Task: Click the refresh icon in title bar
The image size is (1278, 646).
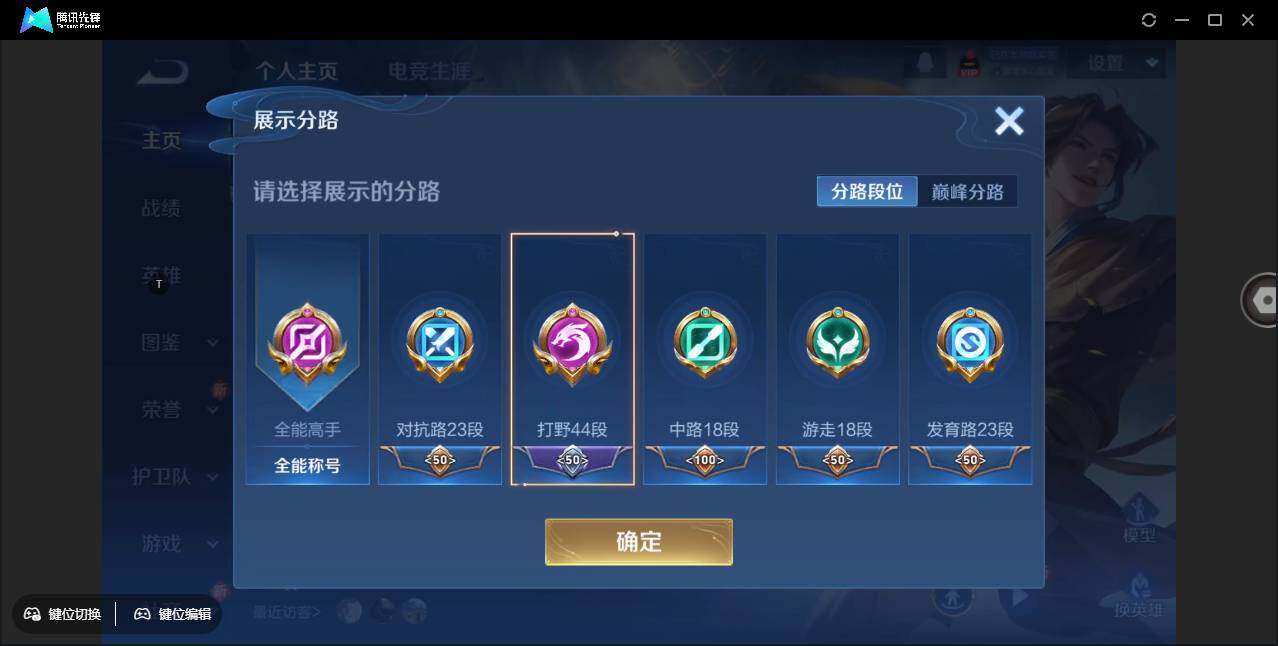Action: click(1149, 20)
